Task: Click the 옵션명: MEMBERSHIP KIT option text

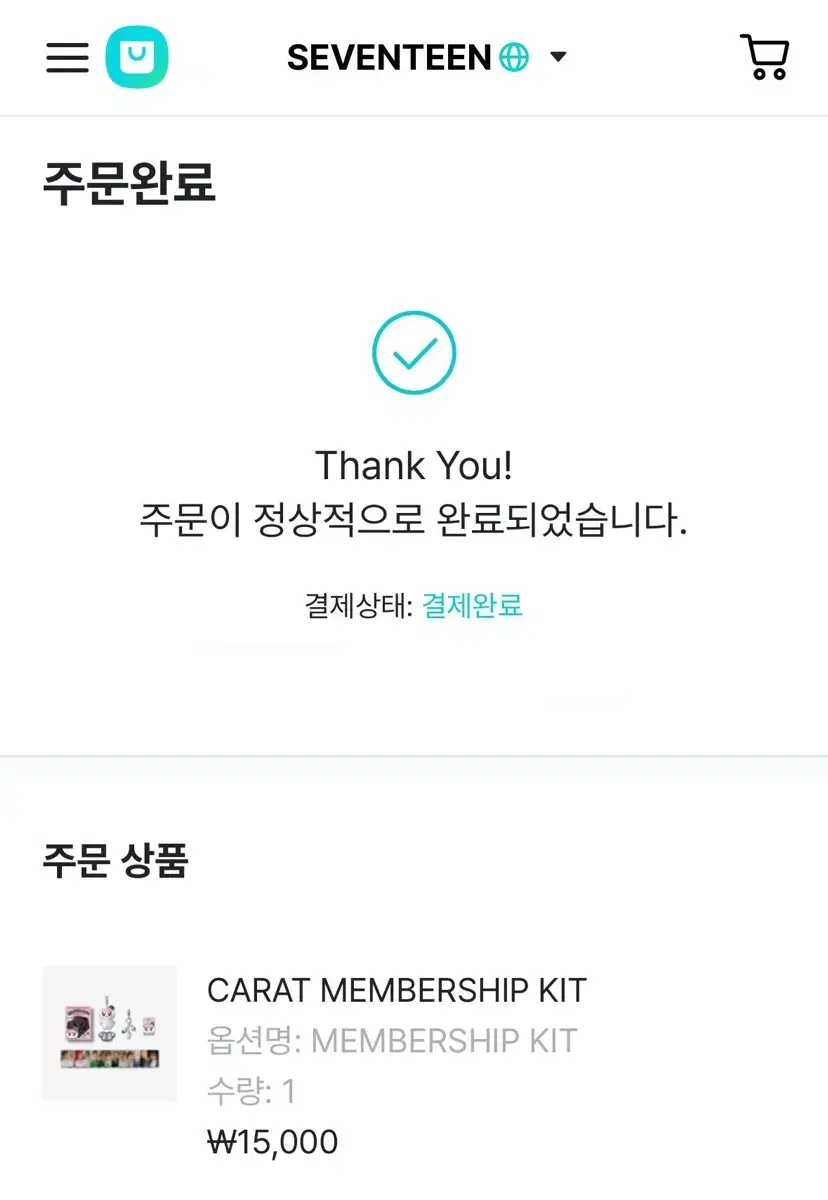Action: click(x=392, y=1041)
